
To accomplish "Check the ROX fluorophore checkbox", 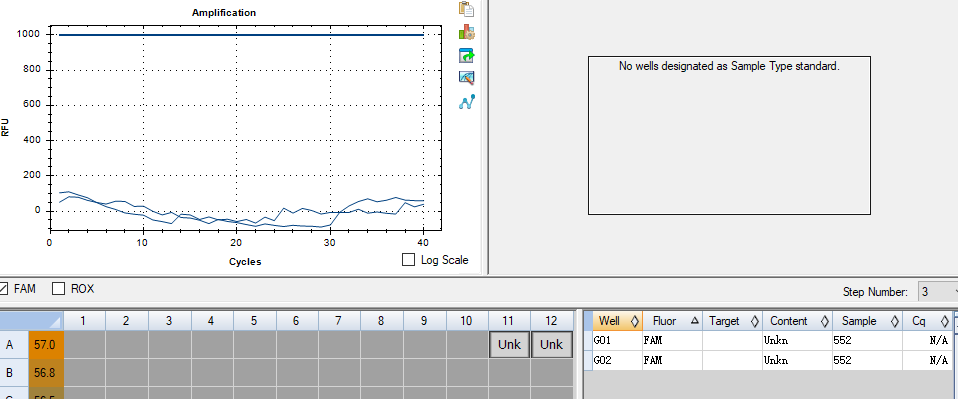I will (x=59, y=288).
